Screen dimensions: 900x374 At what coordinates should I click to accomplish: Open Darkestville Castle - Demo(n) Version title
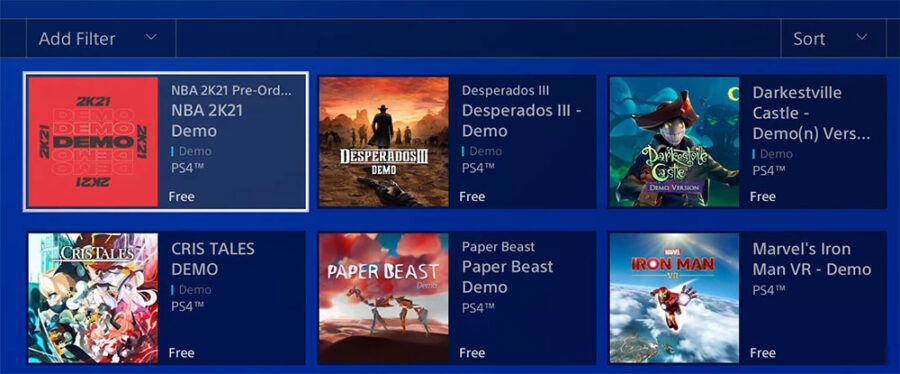tap(812, 114)
